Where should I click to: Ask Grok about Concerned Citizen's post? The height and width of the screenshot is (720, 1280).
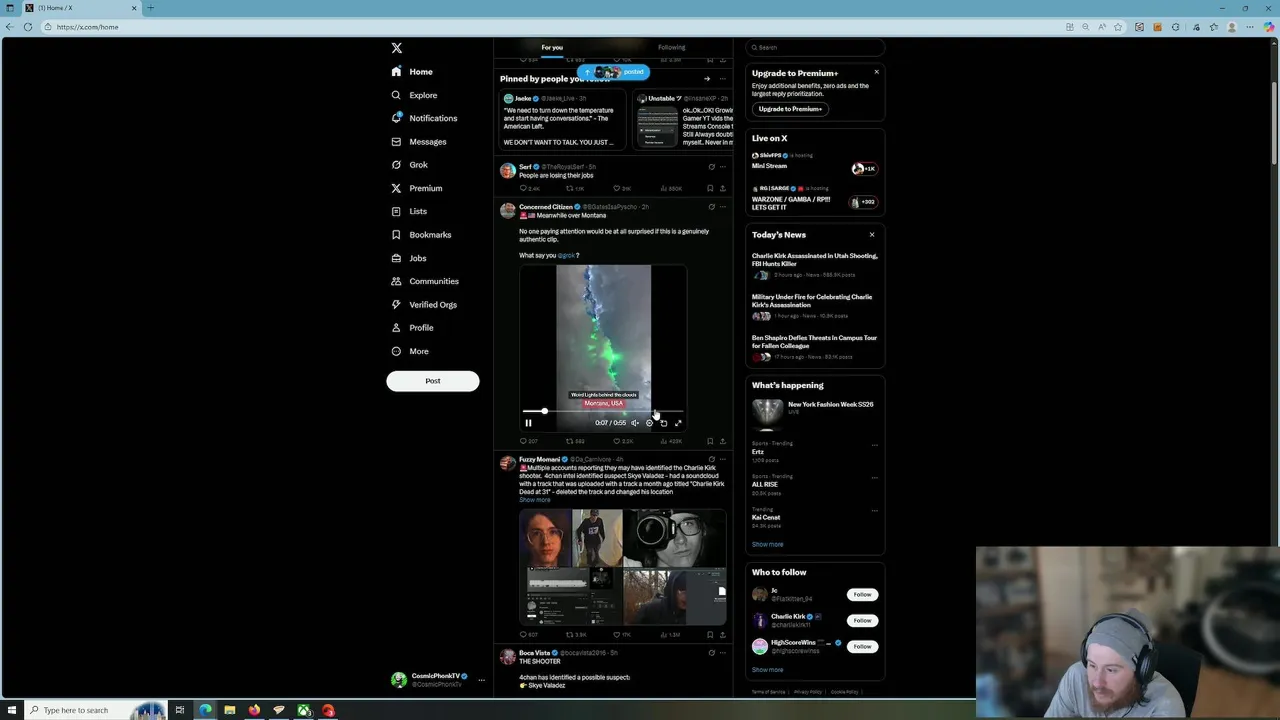(711, 207)
